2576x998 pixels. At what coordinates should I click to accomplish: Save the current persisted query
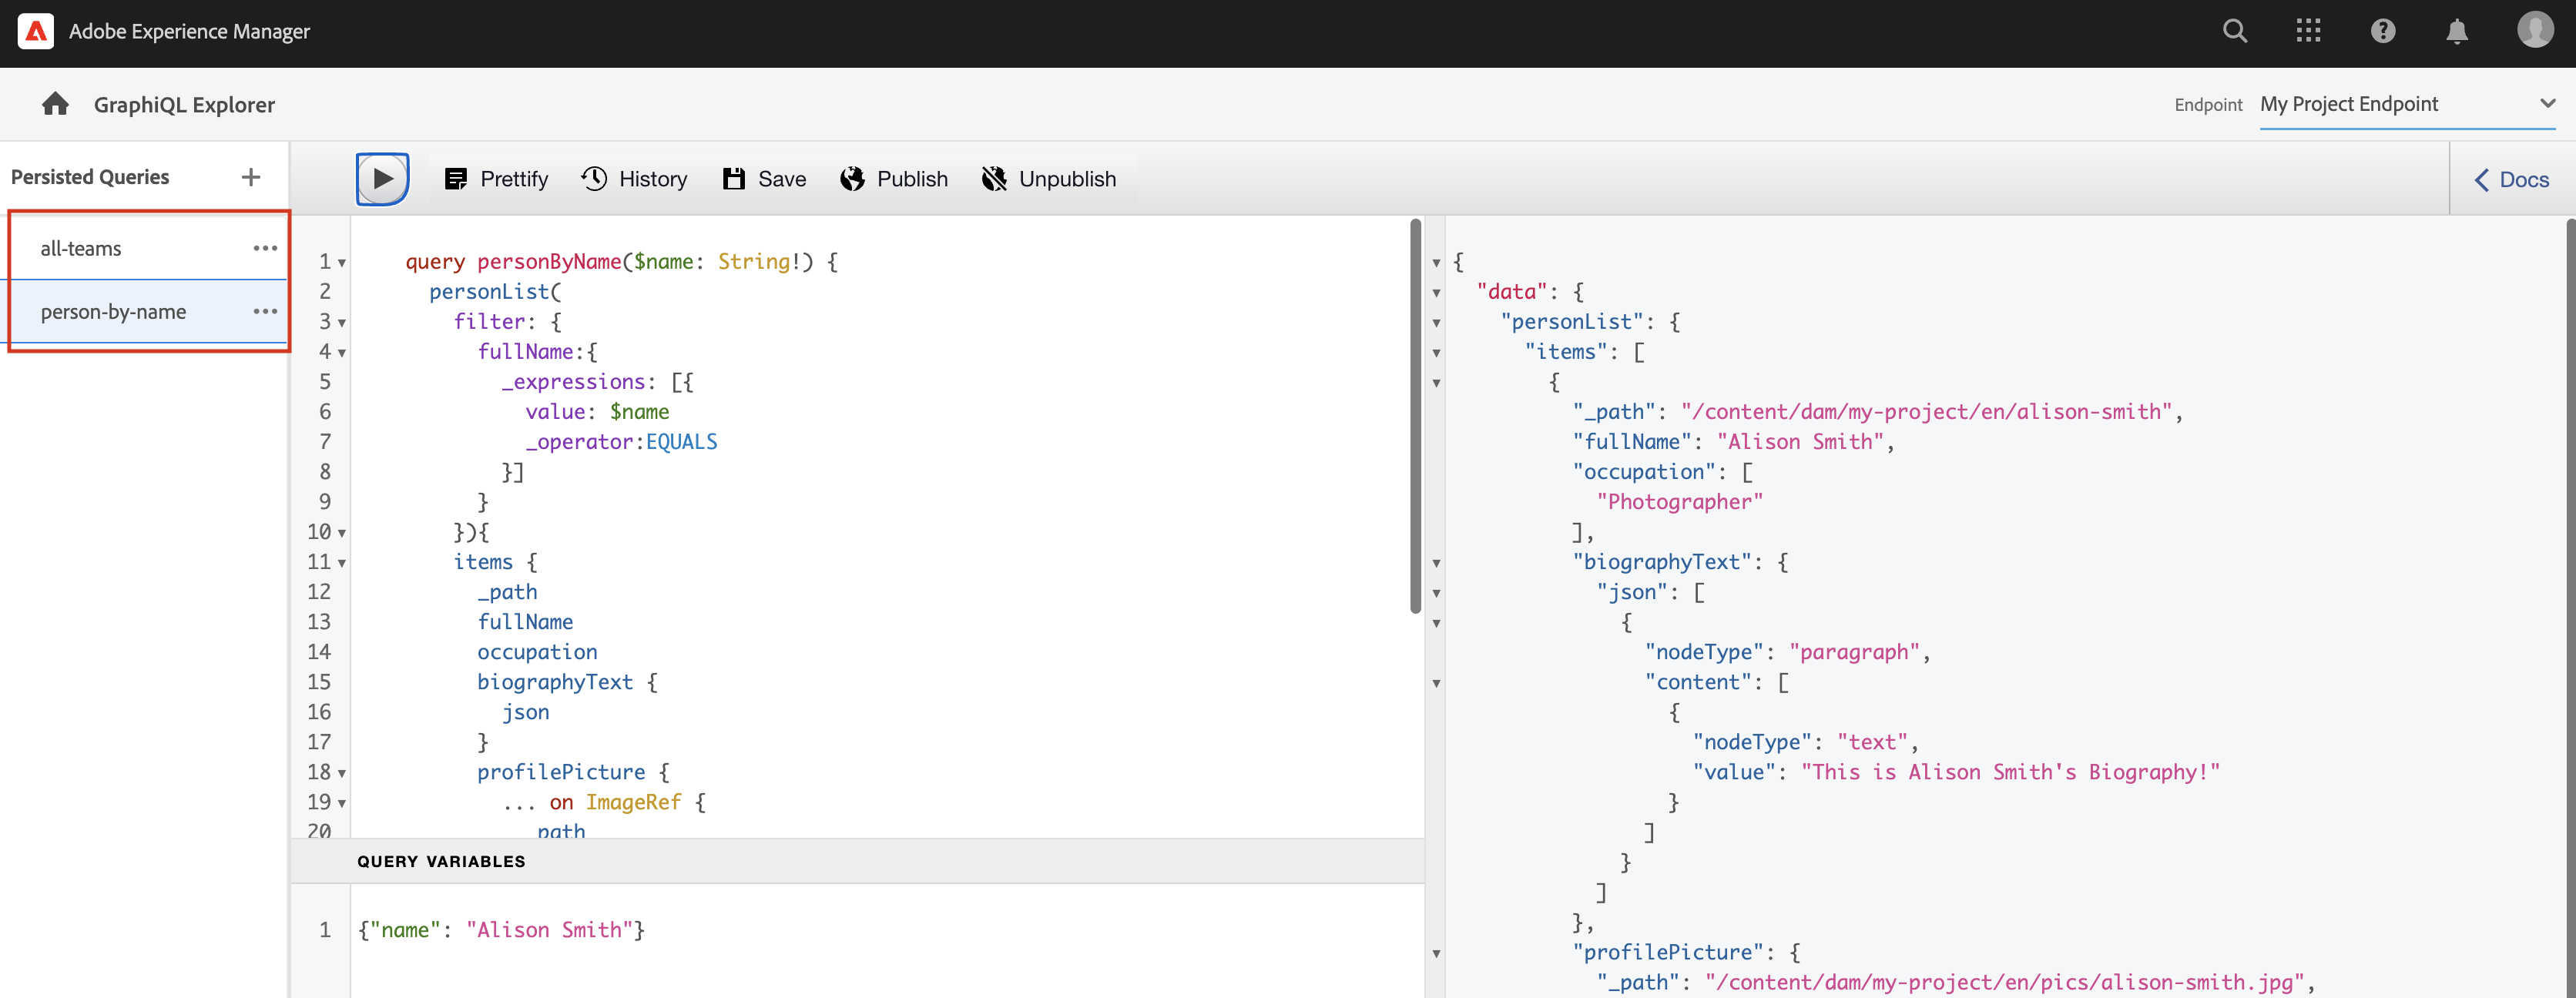pos(764,179)
